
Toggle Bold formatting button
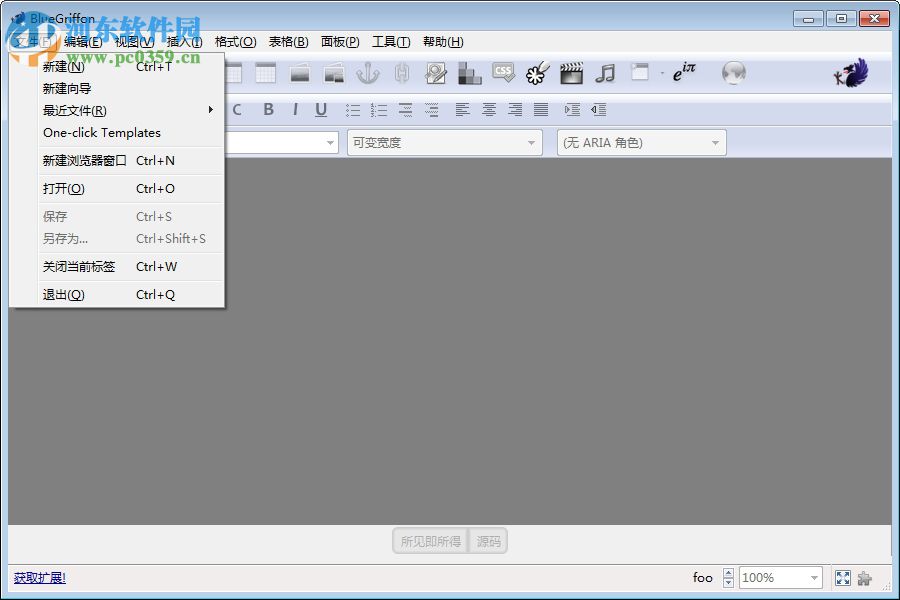pyautogui.click(x=268, y=110)
